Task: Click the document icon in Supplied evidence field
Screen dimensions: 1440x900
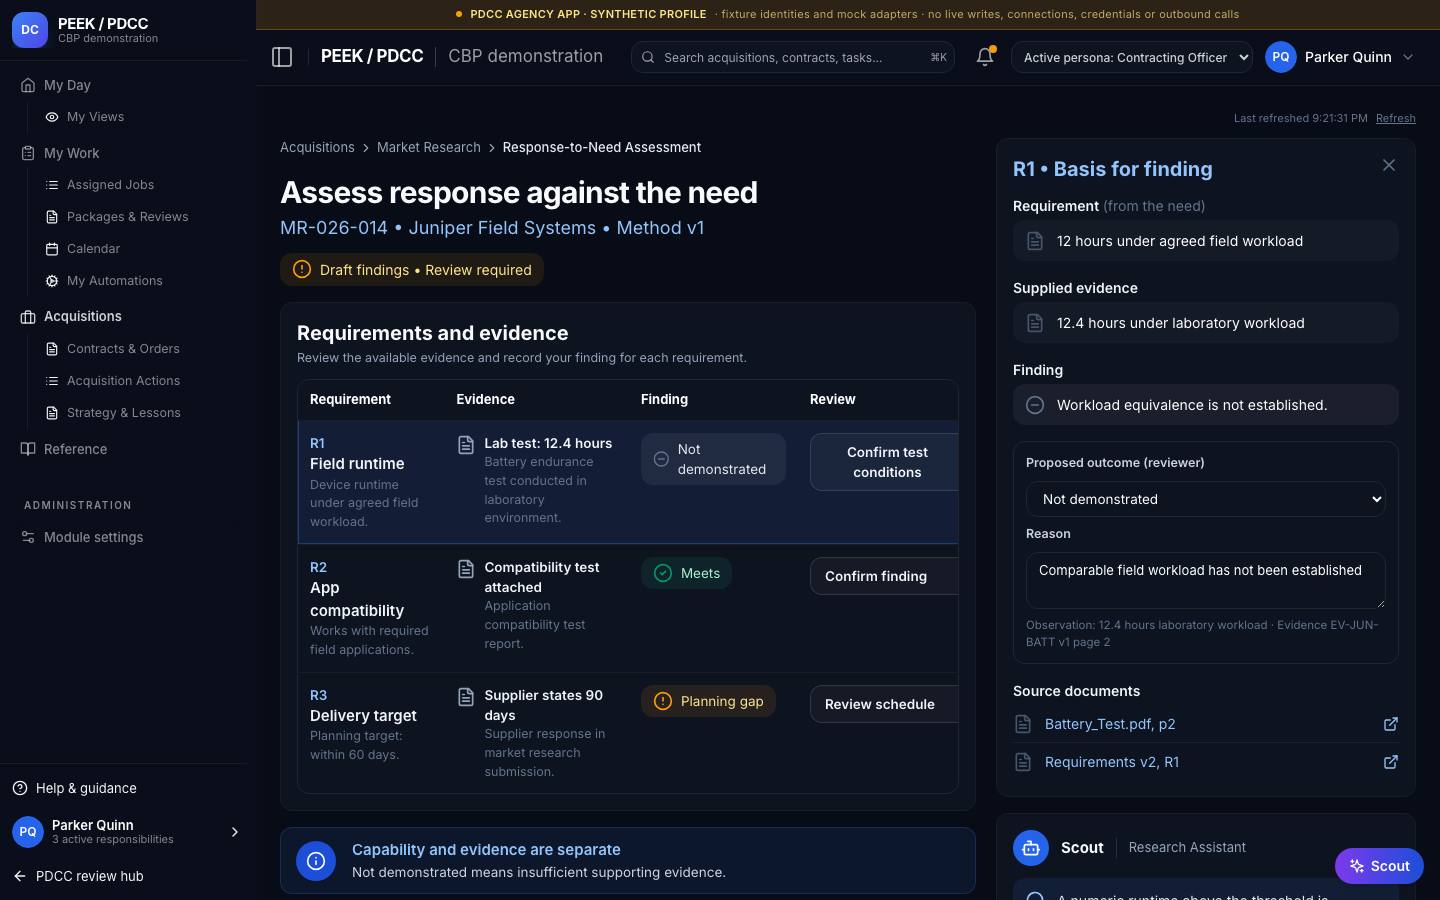Action: (1035, 323)
